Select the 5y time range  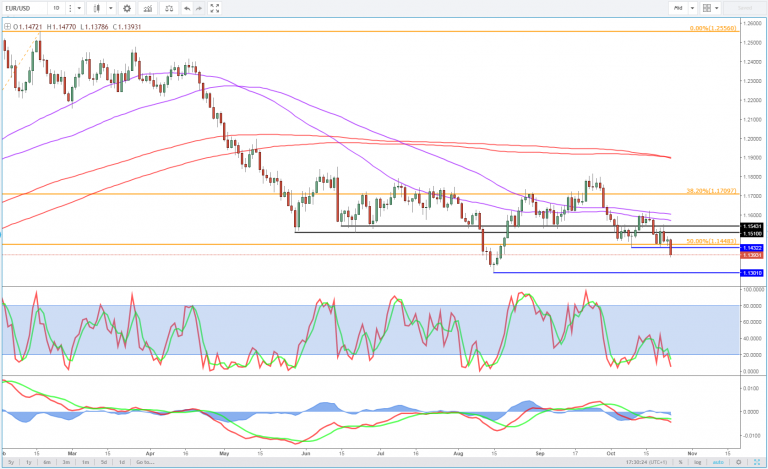(x=11, y=462)
